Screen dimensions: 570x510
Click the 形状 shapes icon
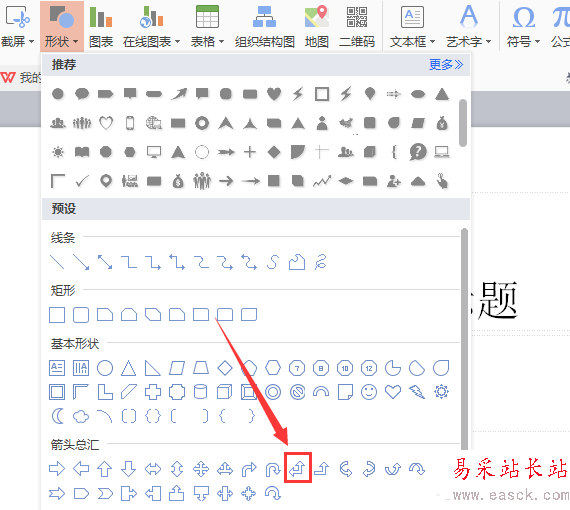click(61, 17)
